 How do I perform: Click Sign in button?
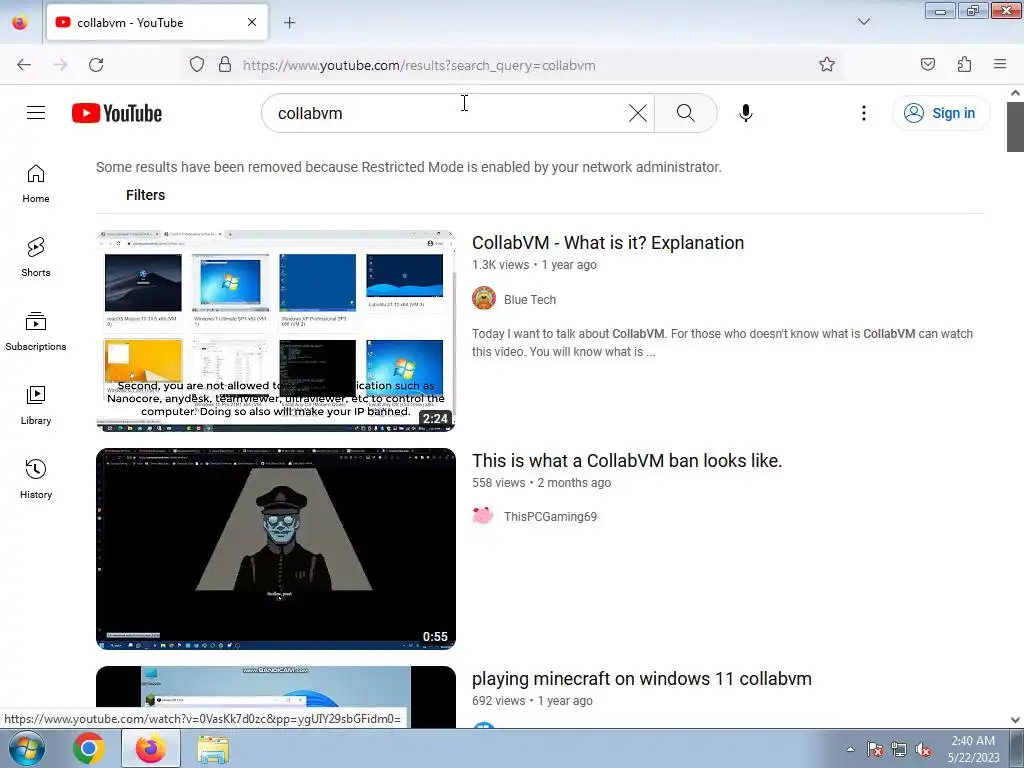click(x=941, y=113)
